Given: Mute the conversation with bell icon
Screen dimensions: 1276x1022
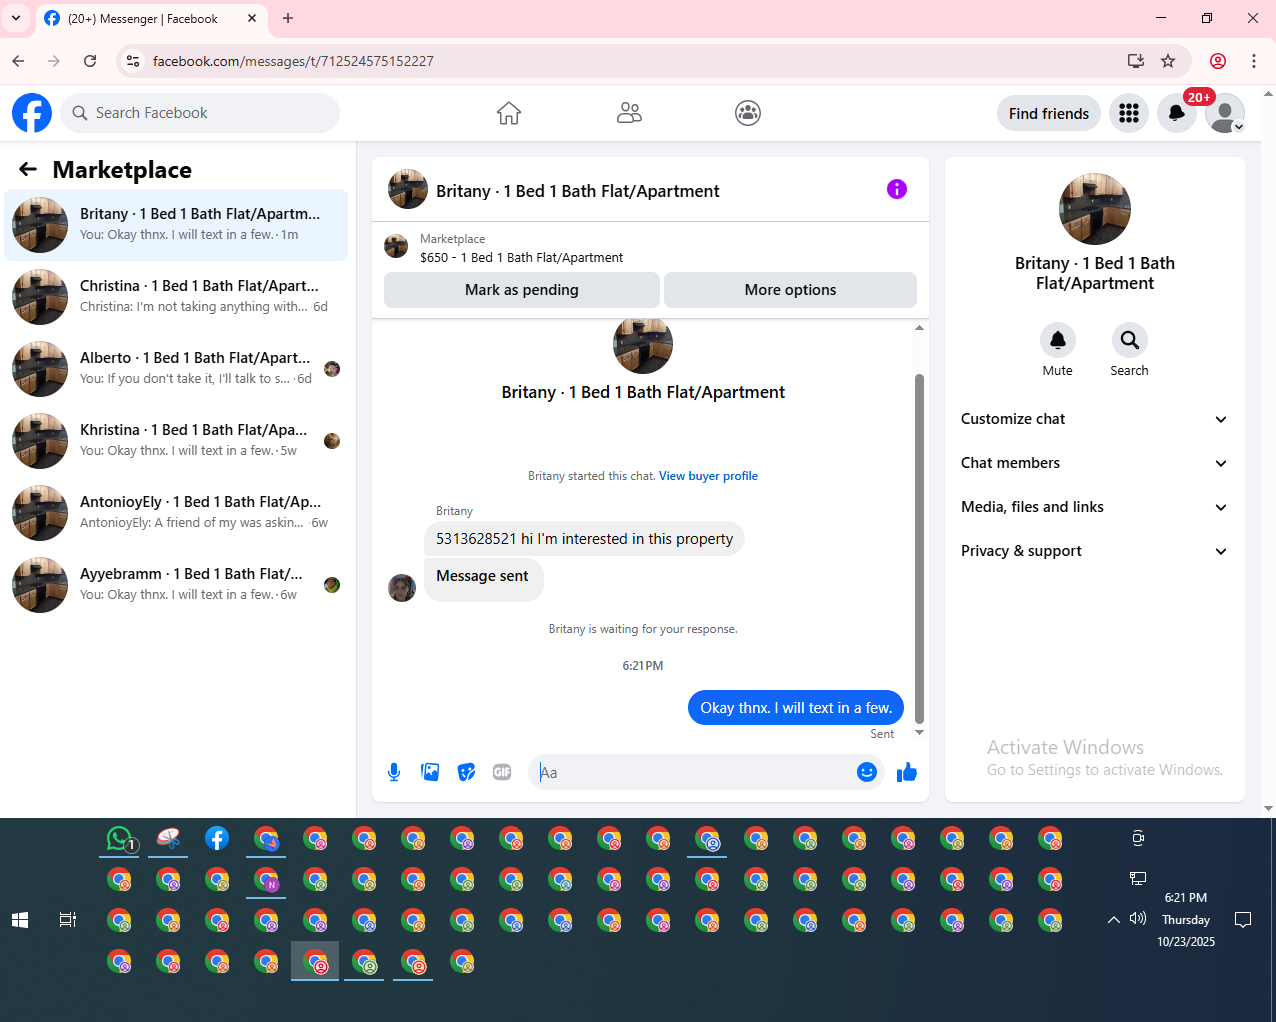Looking at the screenshot, I should (x=1057, y=340).
